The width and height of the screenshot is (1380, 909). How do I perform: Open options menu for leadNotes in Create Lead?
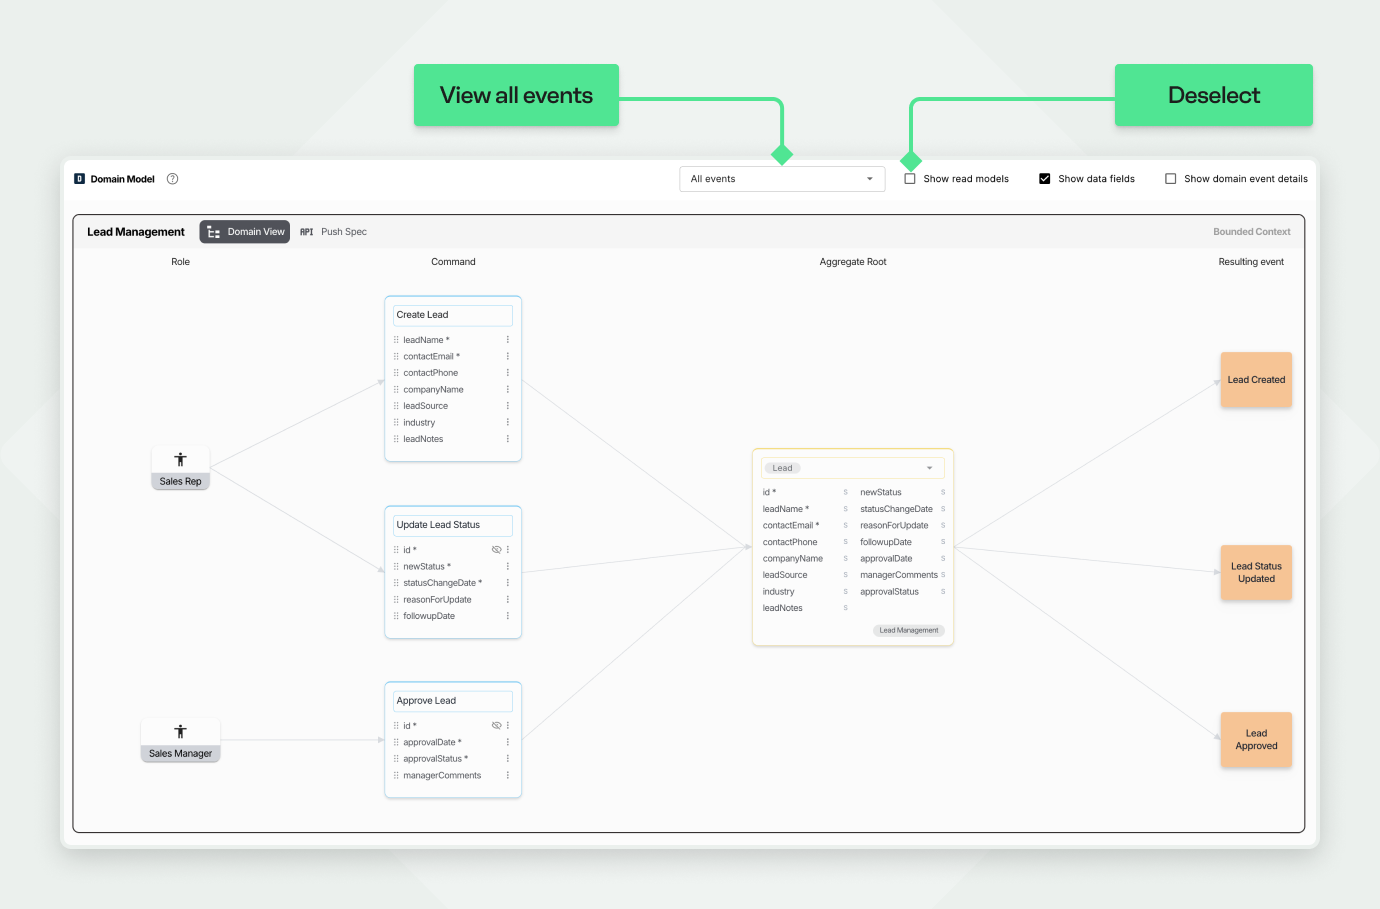508,439
